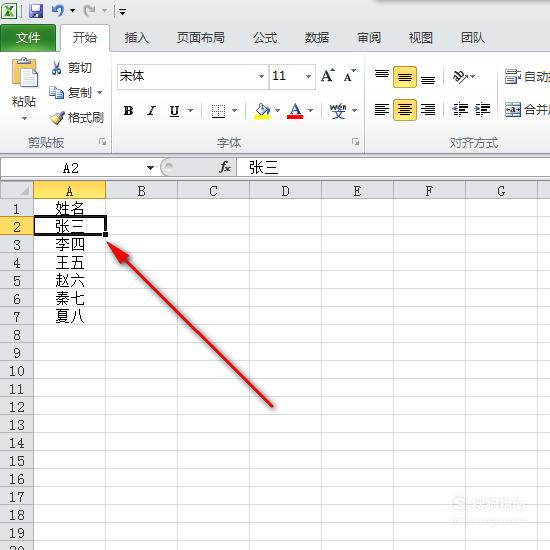
Task: Toggle top vertical alignment
Action: point(382,76)
